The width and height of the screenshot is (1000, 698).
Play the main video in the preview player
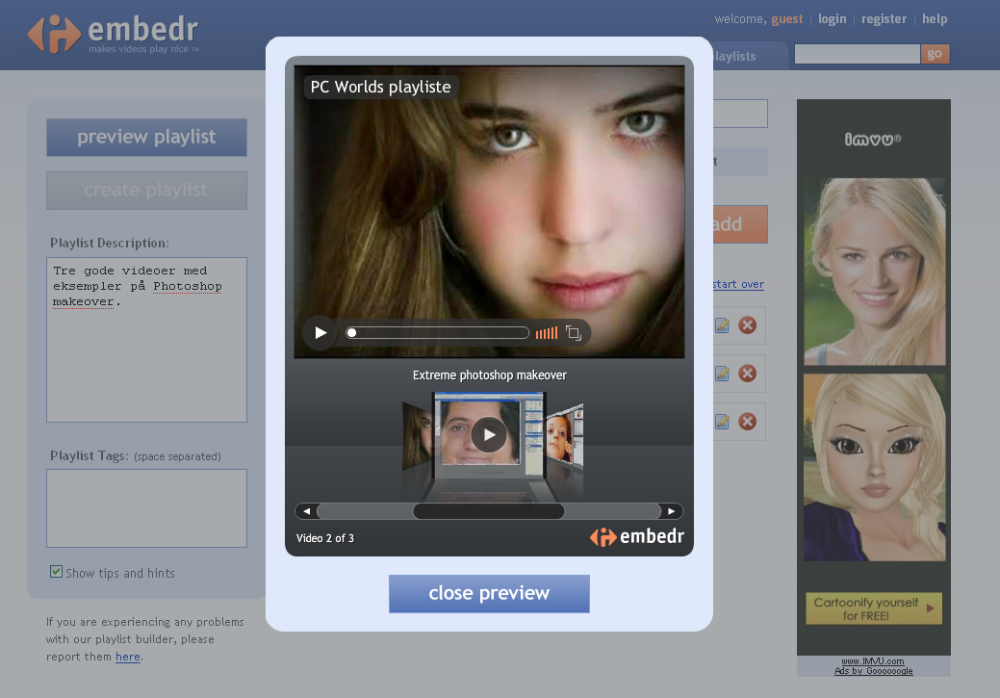pyautogui.click(x=320, y=333)
